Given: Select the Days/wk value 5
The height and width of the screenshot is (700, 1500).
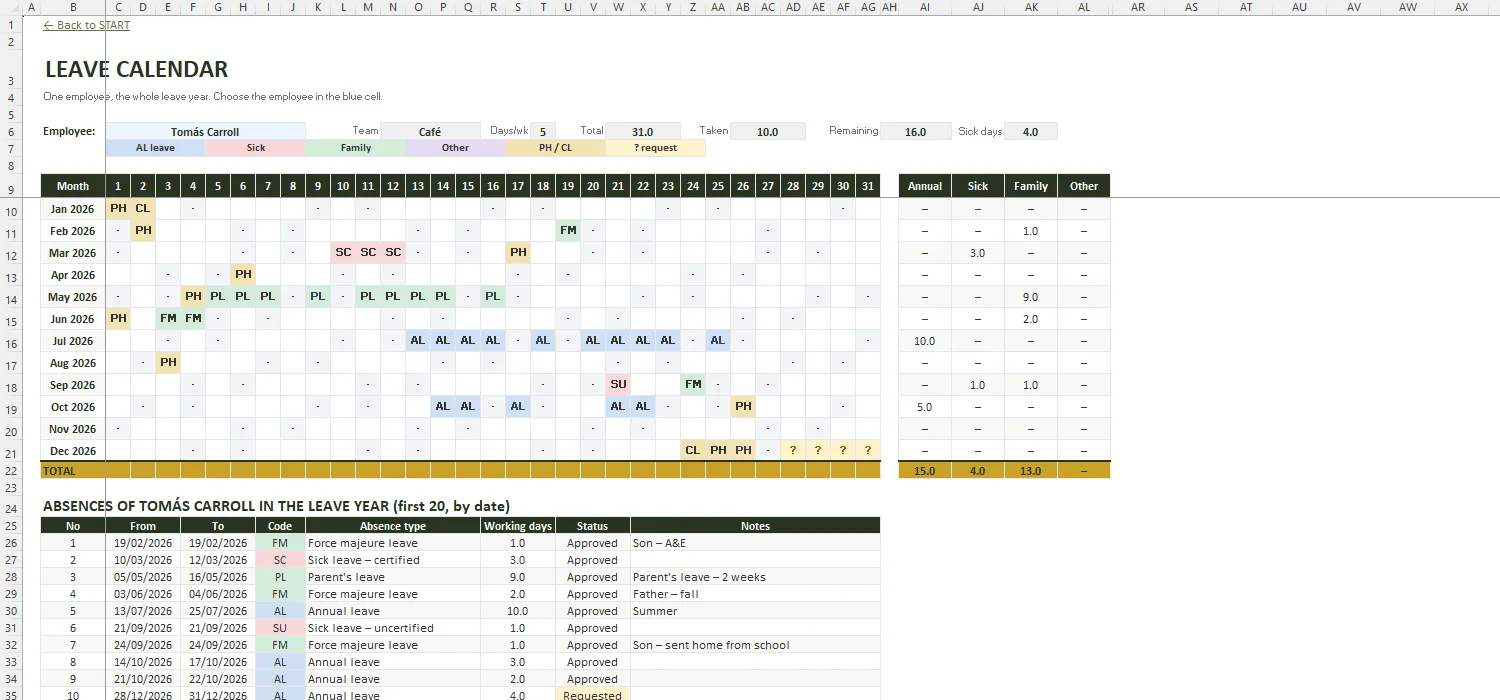Looking at the screenshot, I should [x=543, y=132].
